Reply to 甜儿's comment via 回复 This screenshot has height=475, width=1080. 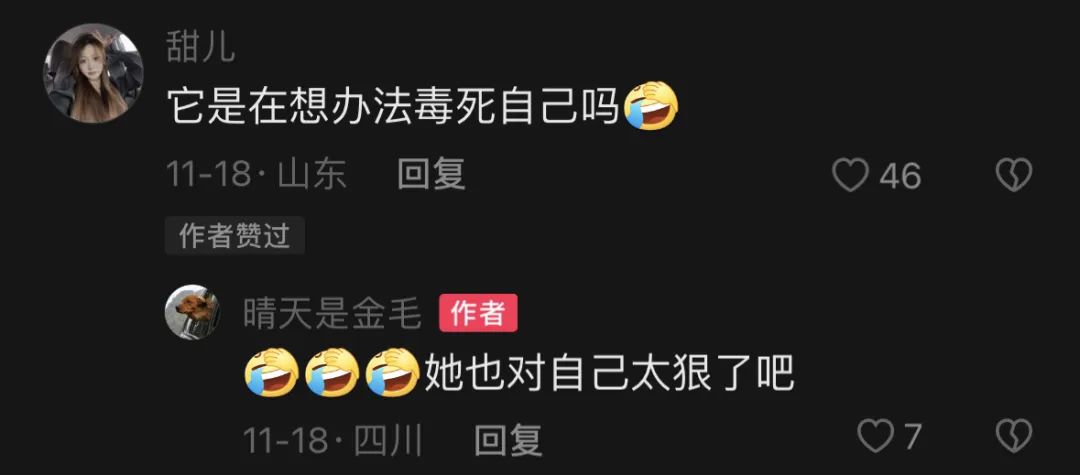tap(431, 173)
